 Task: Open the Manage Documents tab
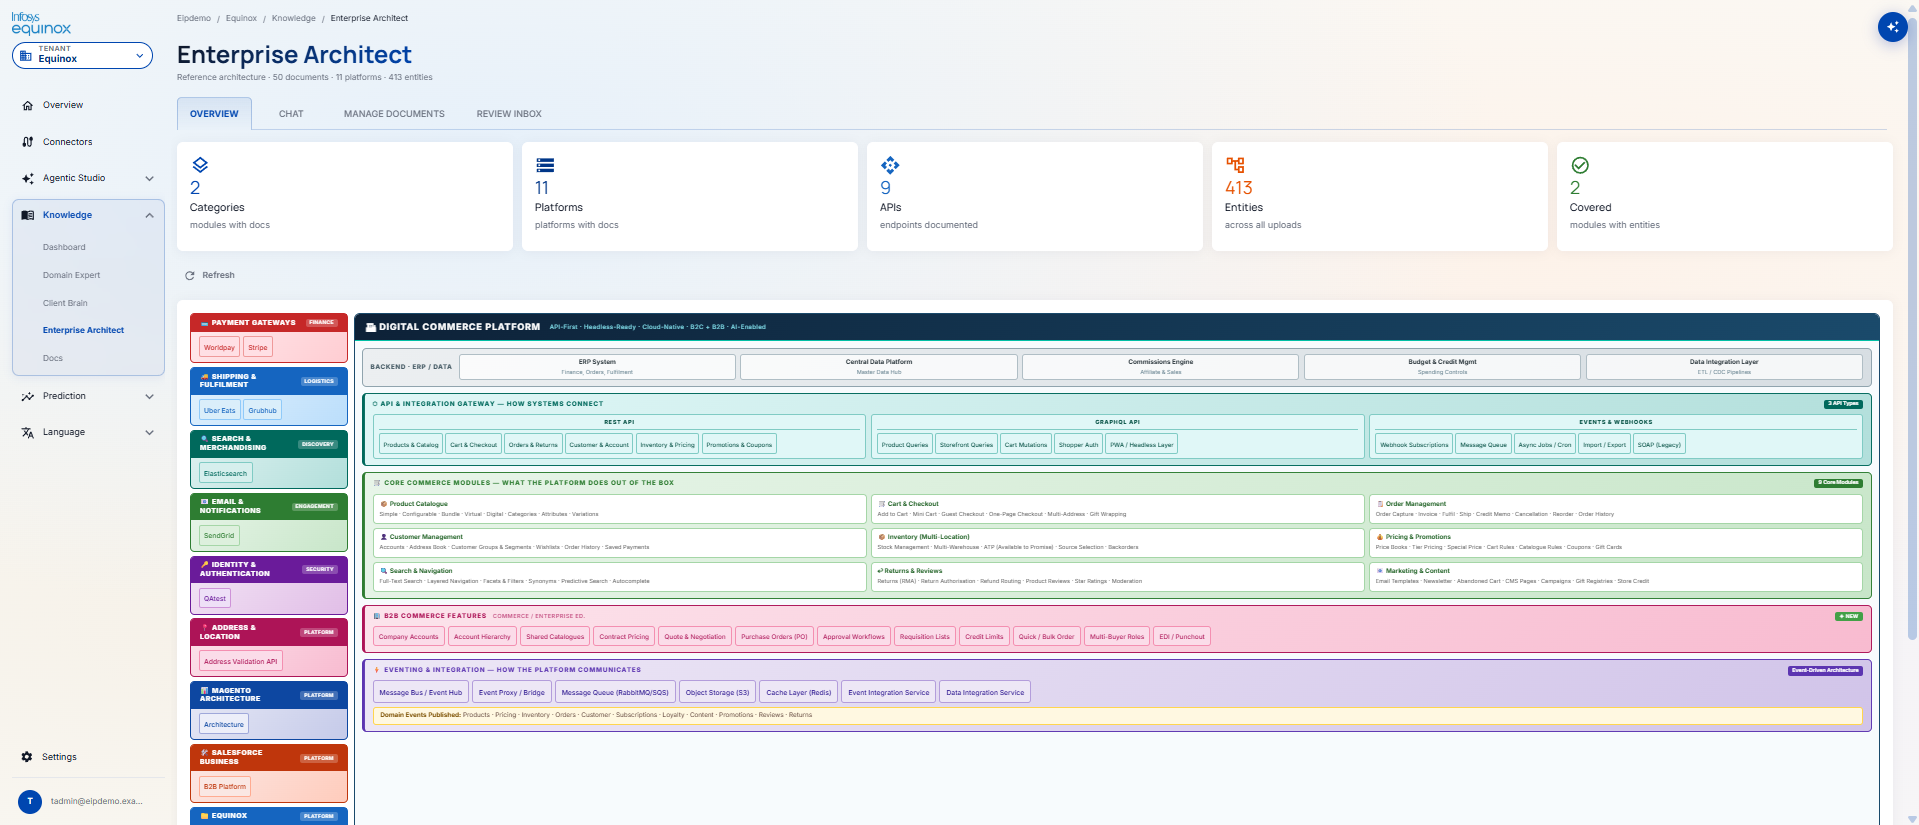point(394,114)
